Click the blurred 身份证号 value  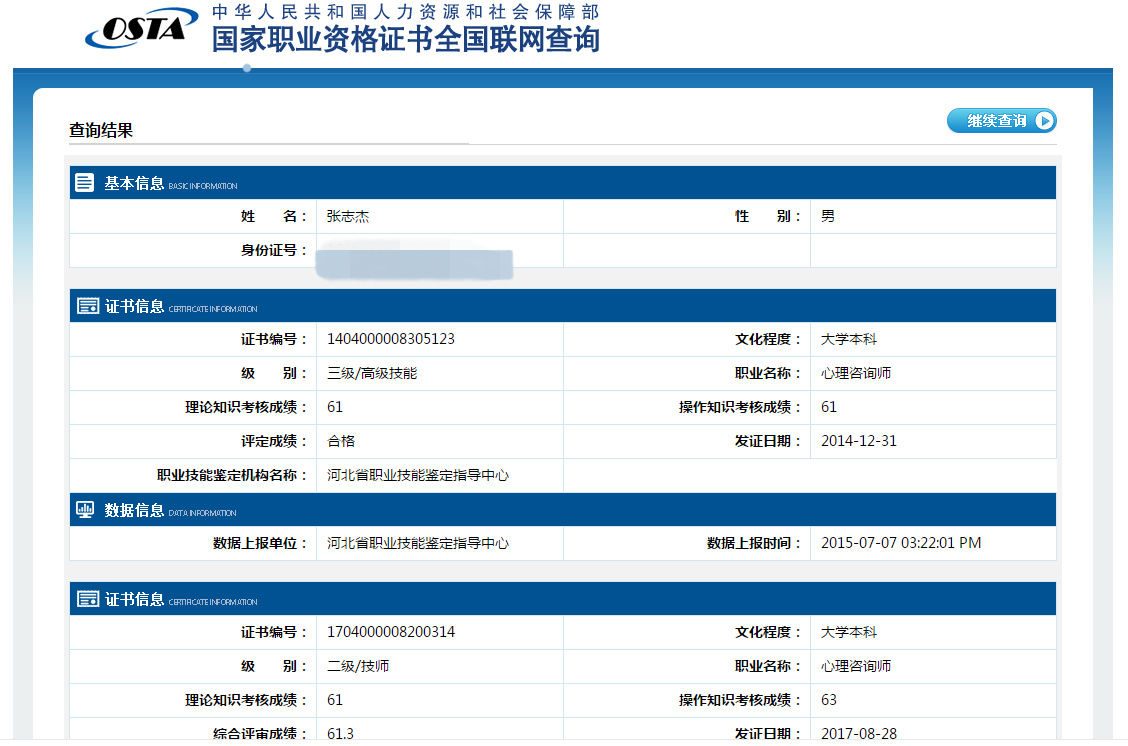click(414, 262)
